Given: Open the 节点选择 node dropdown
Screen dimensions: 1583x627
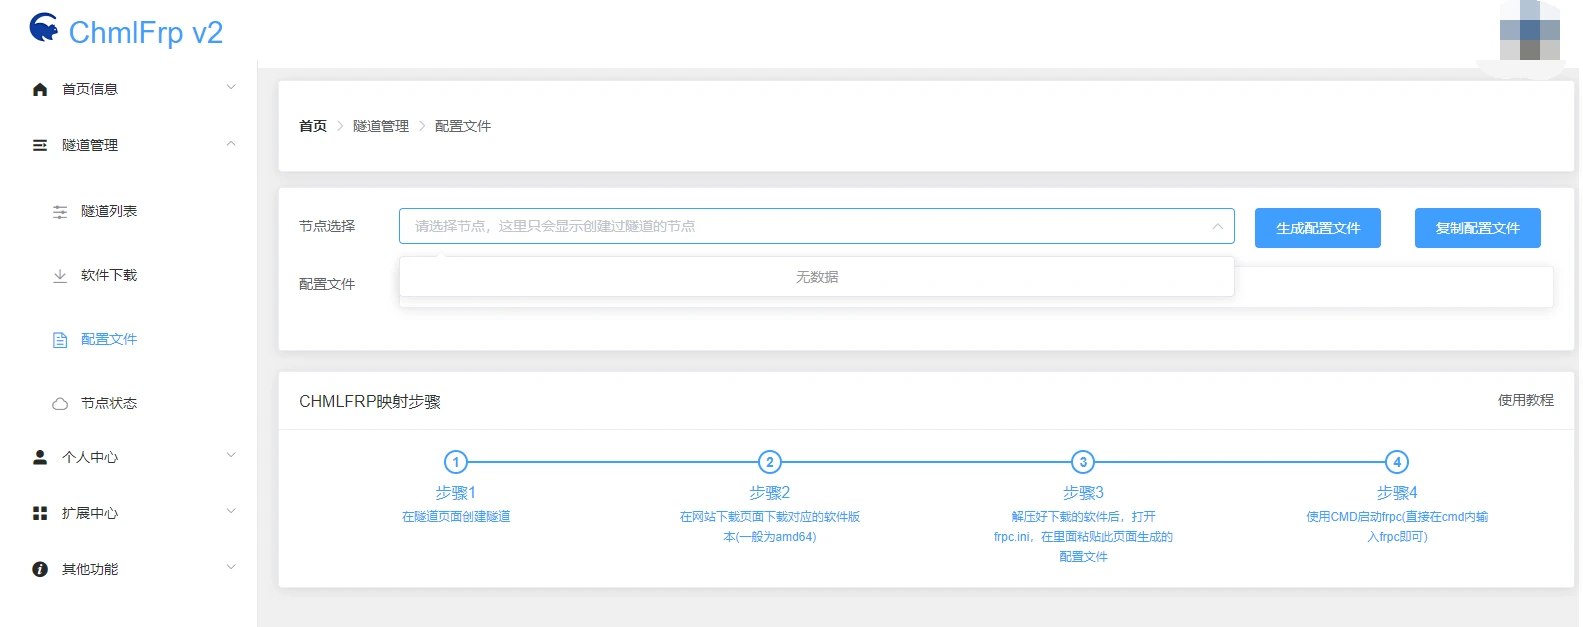Looking at the screenshot, I should 816,226.
